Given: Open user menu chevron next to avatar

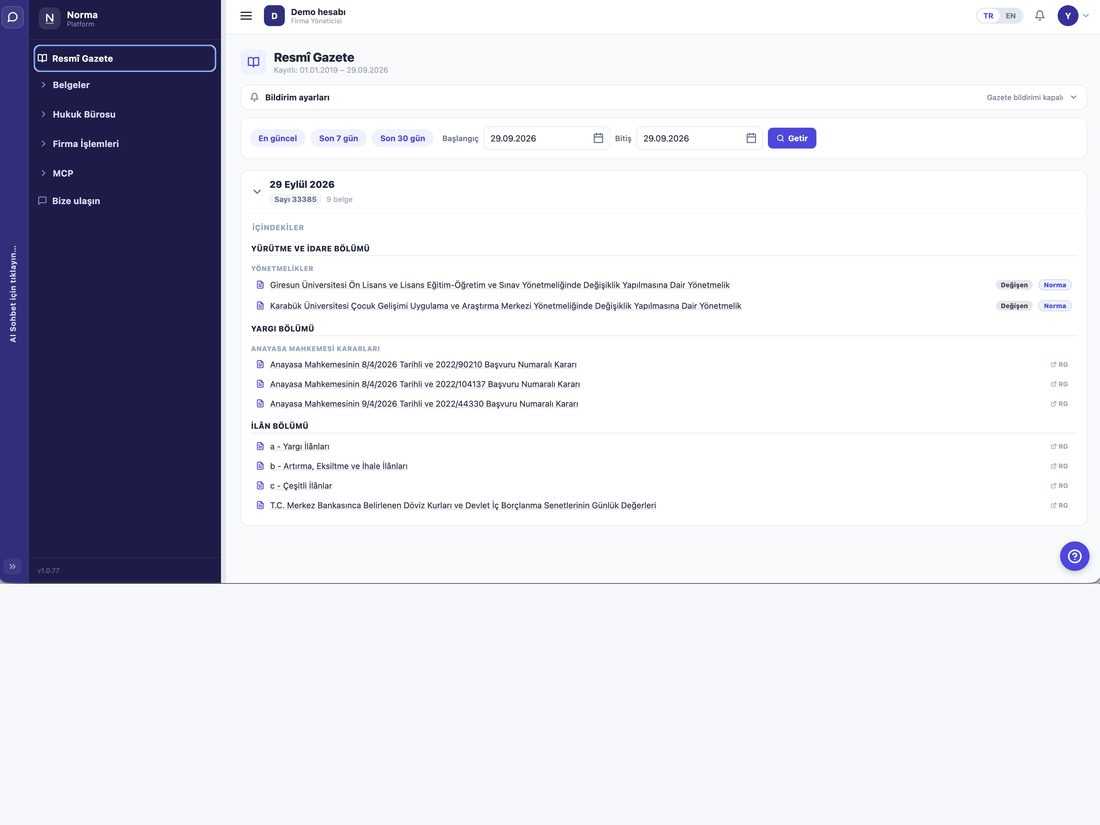Looking at the screenshot, I should 1086,15.
